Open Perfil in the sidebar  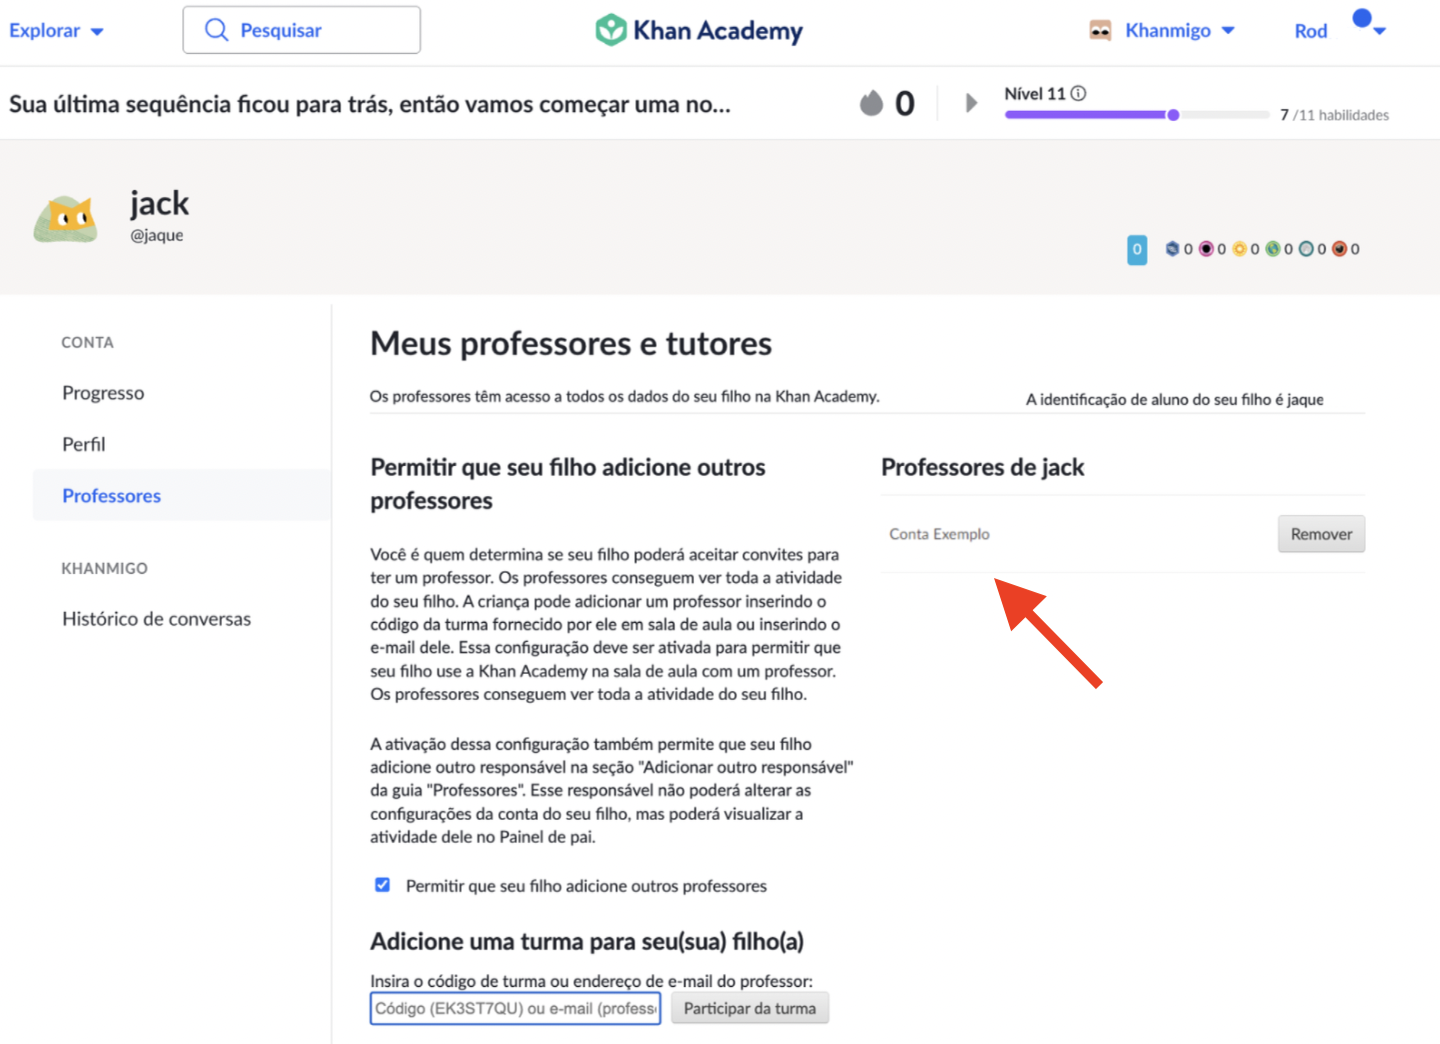point(83,444)
